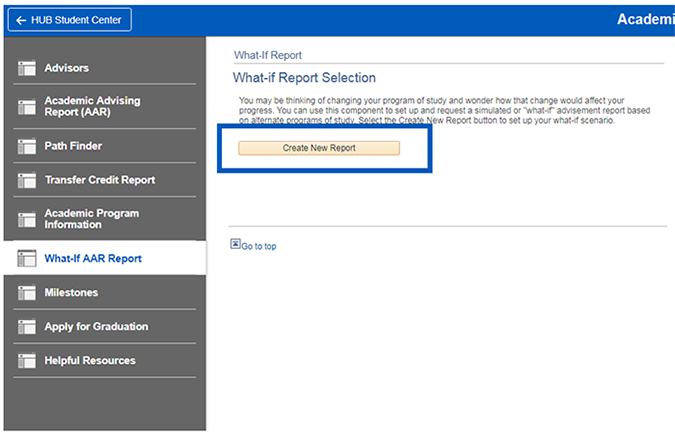
Task: Open the Path Finder text label
Action: point(73,146)
